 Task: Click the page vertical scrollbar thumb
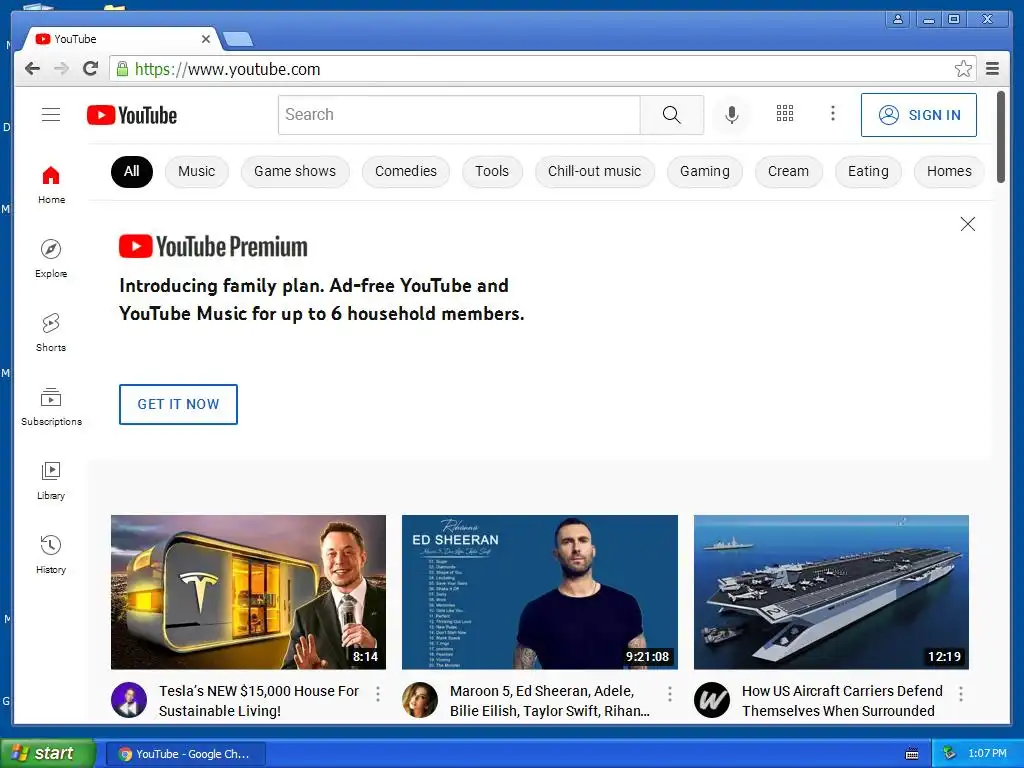(x=1000, y=137)
